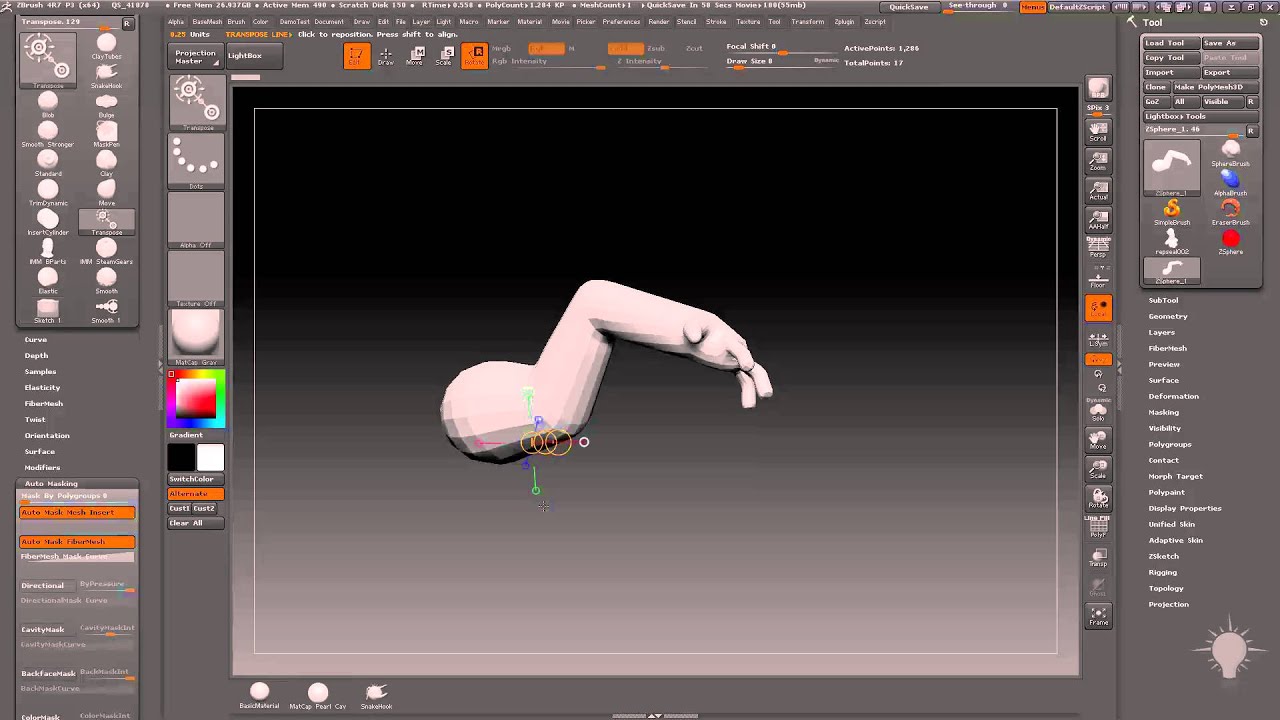Viewport: 1280px width, 720px height.
Task: Activate the Draw mode icon
Action: point(386,56)
